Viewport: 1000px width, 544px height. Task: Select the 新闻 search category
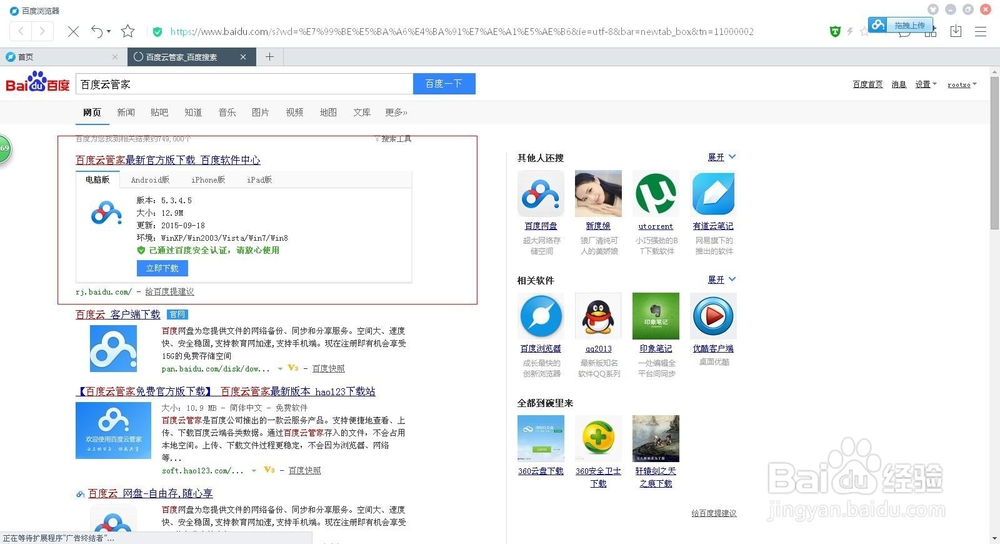(x=126, y=112)
